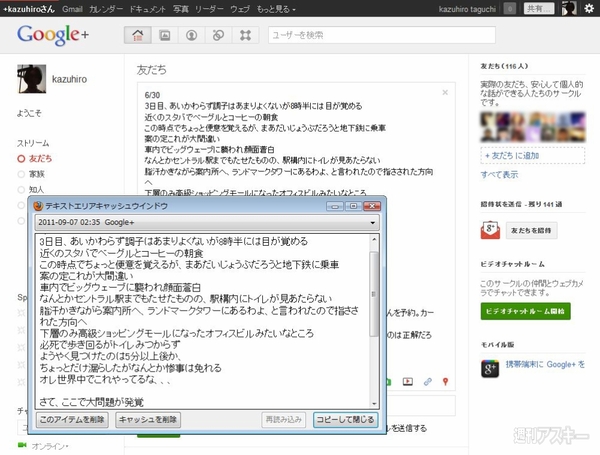The image size is (600, 455).
Task: Open the Circles icon in Google+ navigation
Action: pyautogui.click(x=218, y=35)
